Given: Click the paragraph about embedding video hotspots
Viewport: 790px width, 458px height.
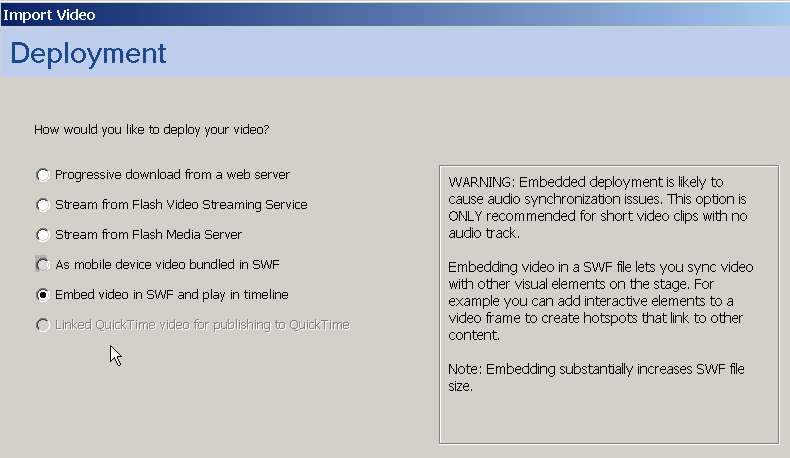Looking at the screenshot, I should [601, 301].
